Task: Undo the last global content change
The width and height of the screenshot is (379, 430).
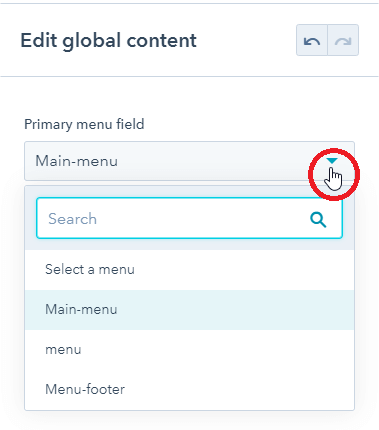Action: coord(312,40)
